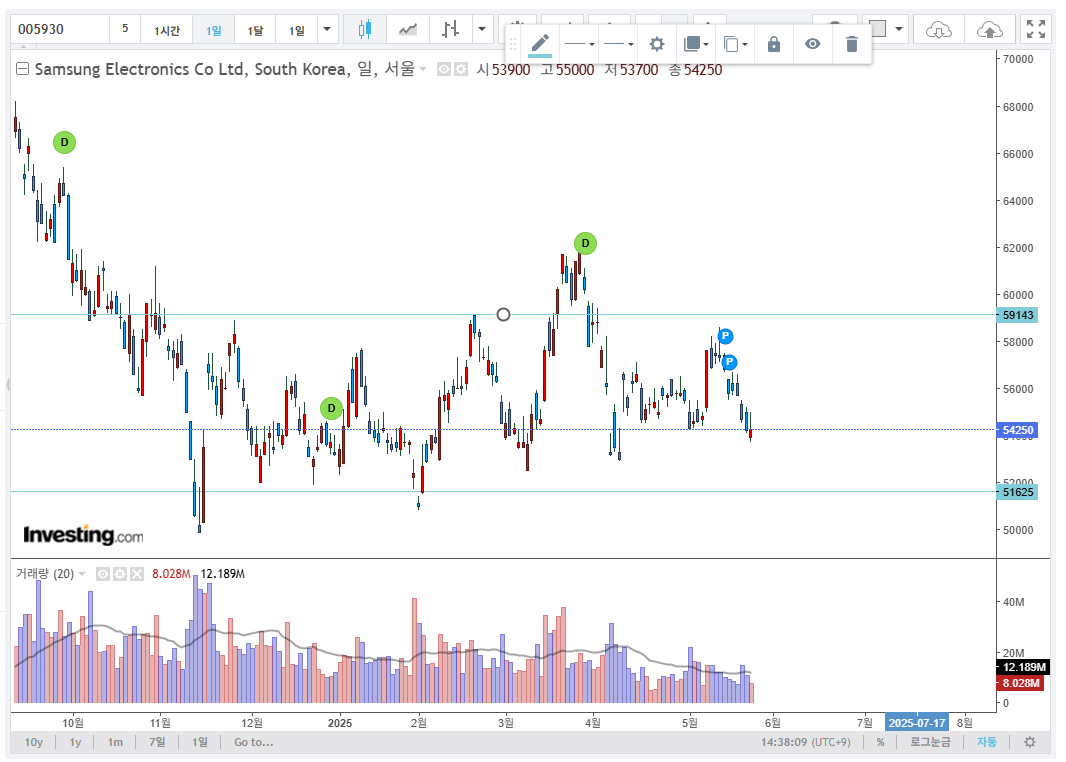Set range to 1일 in bottom bar
This screenshot has height=762, width=1066.
coord(200,742)
